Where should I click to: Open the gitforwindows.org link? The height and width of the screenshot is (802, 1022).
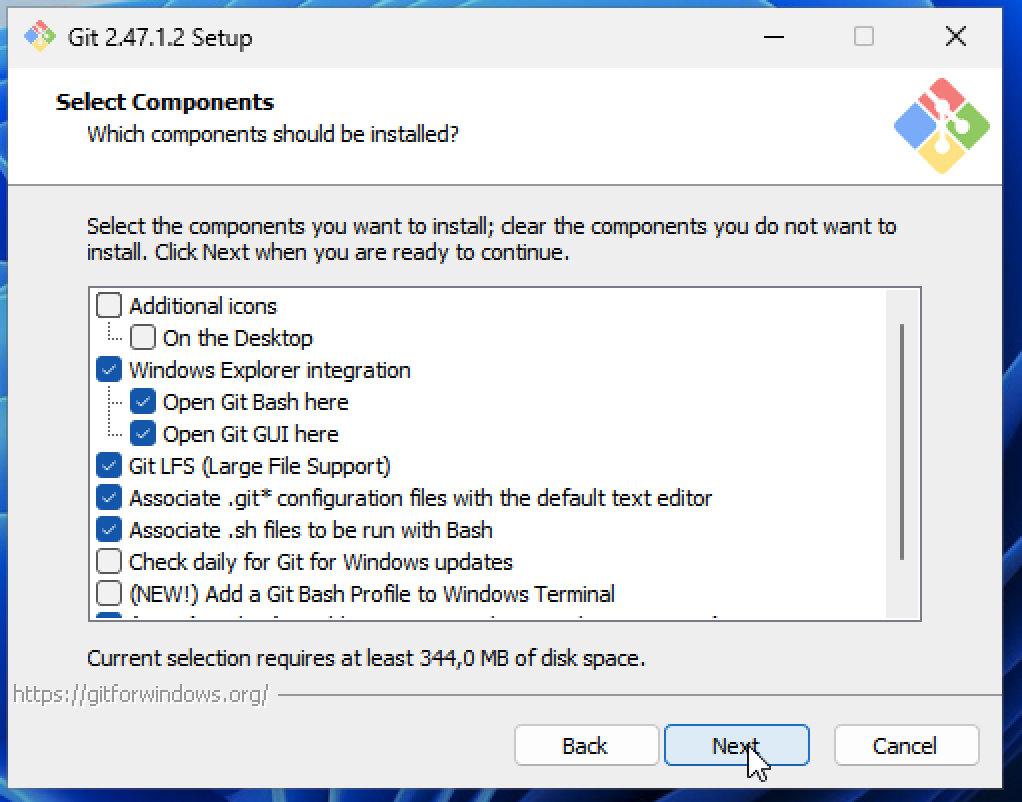point(140,694)
